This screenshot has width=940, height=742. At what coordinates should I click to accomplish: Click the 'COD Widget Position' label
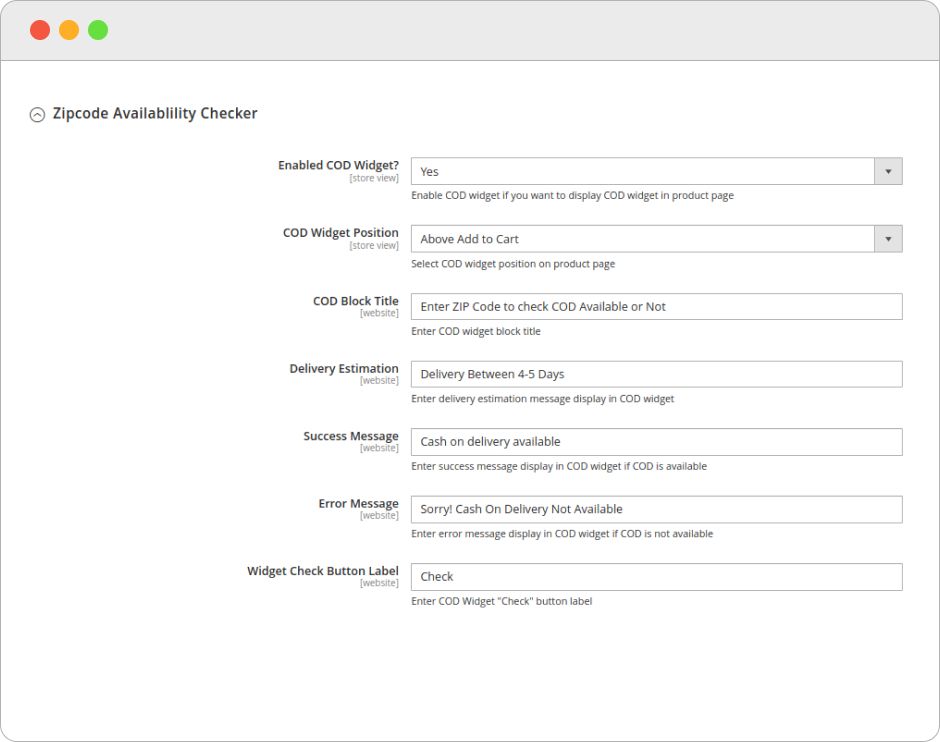(340, 233)
